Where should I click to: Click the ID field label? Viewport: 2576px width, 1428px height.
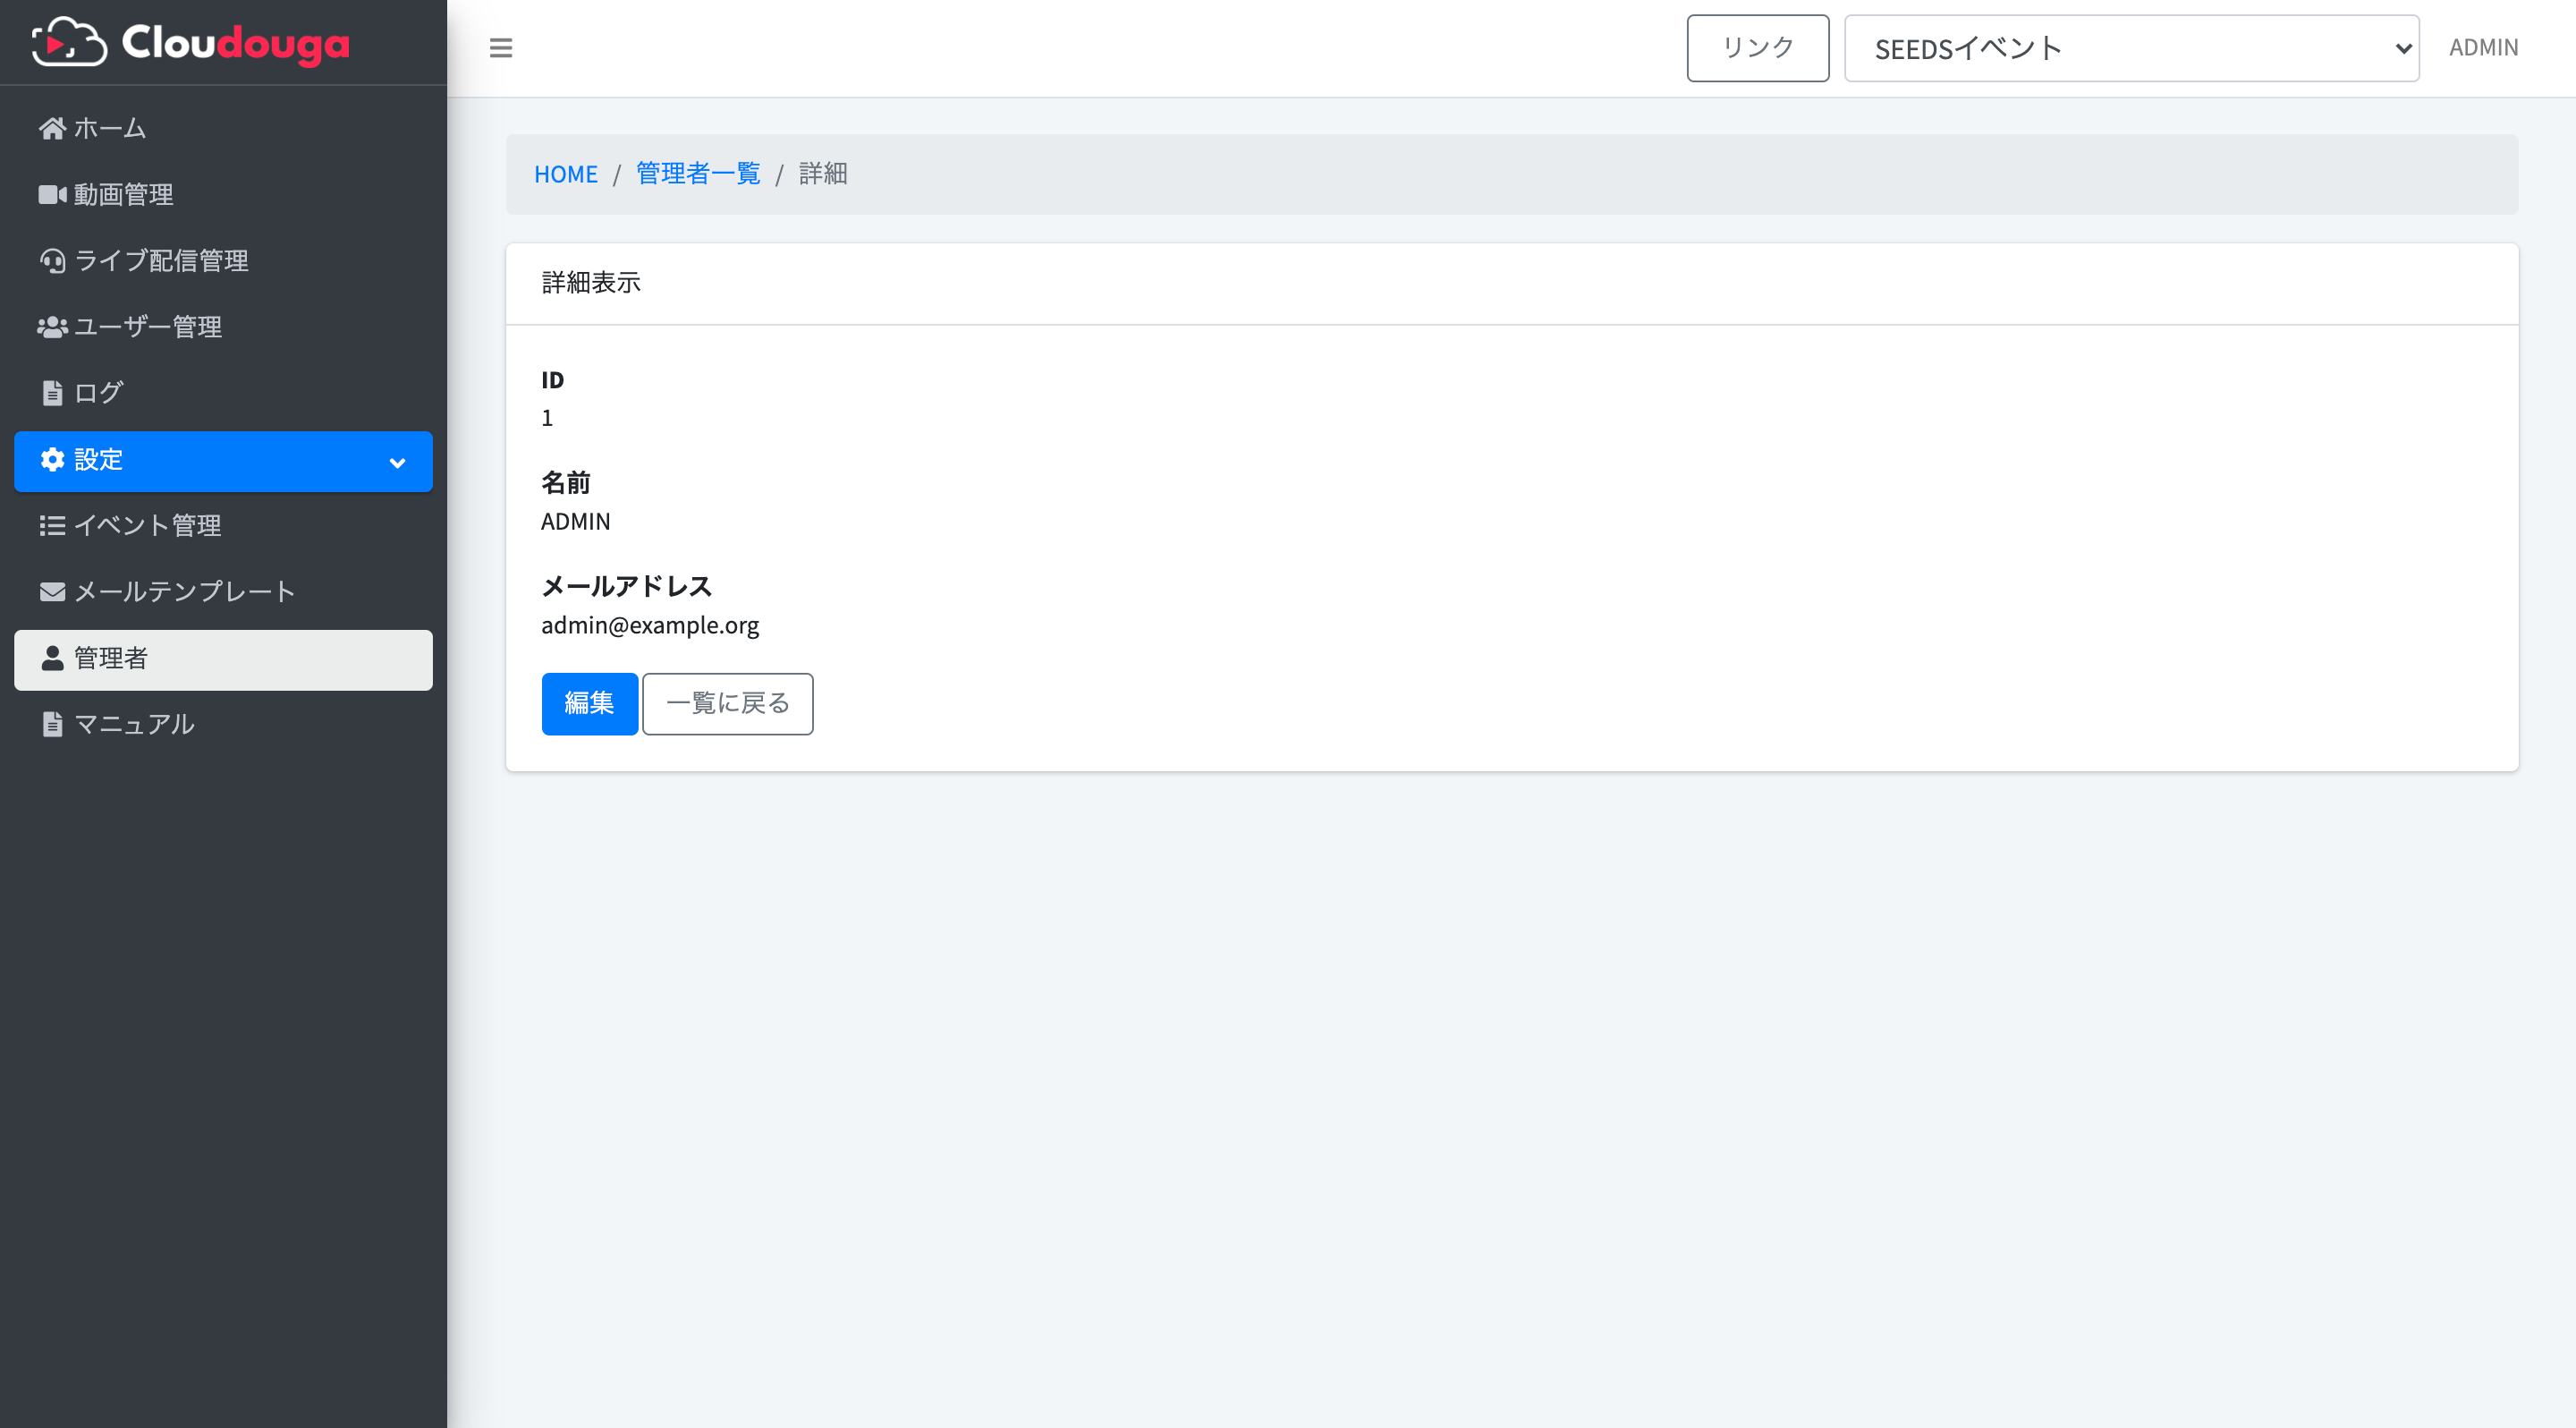[552, 380]
